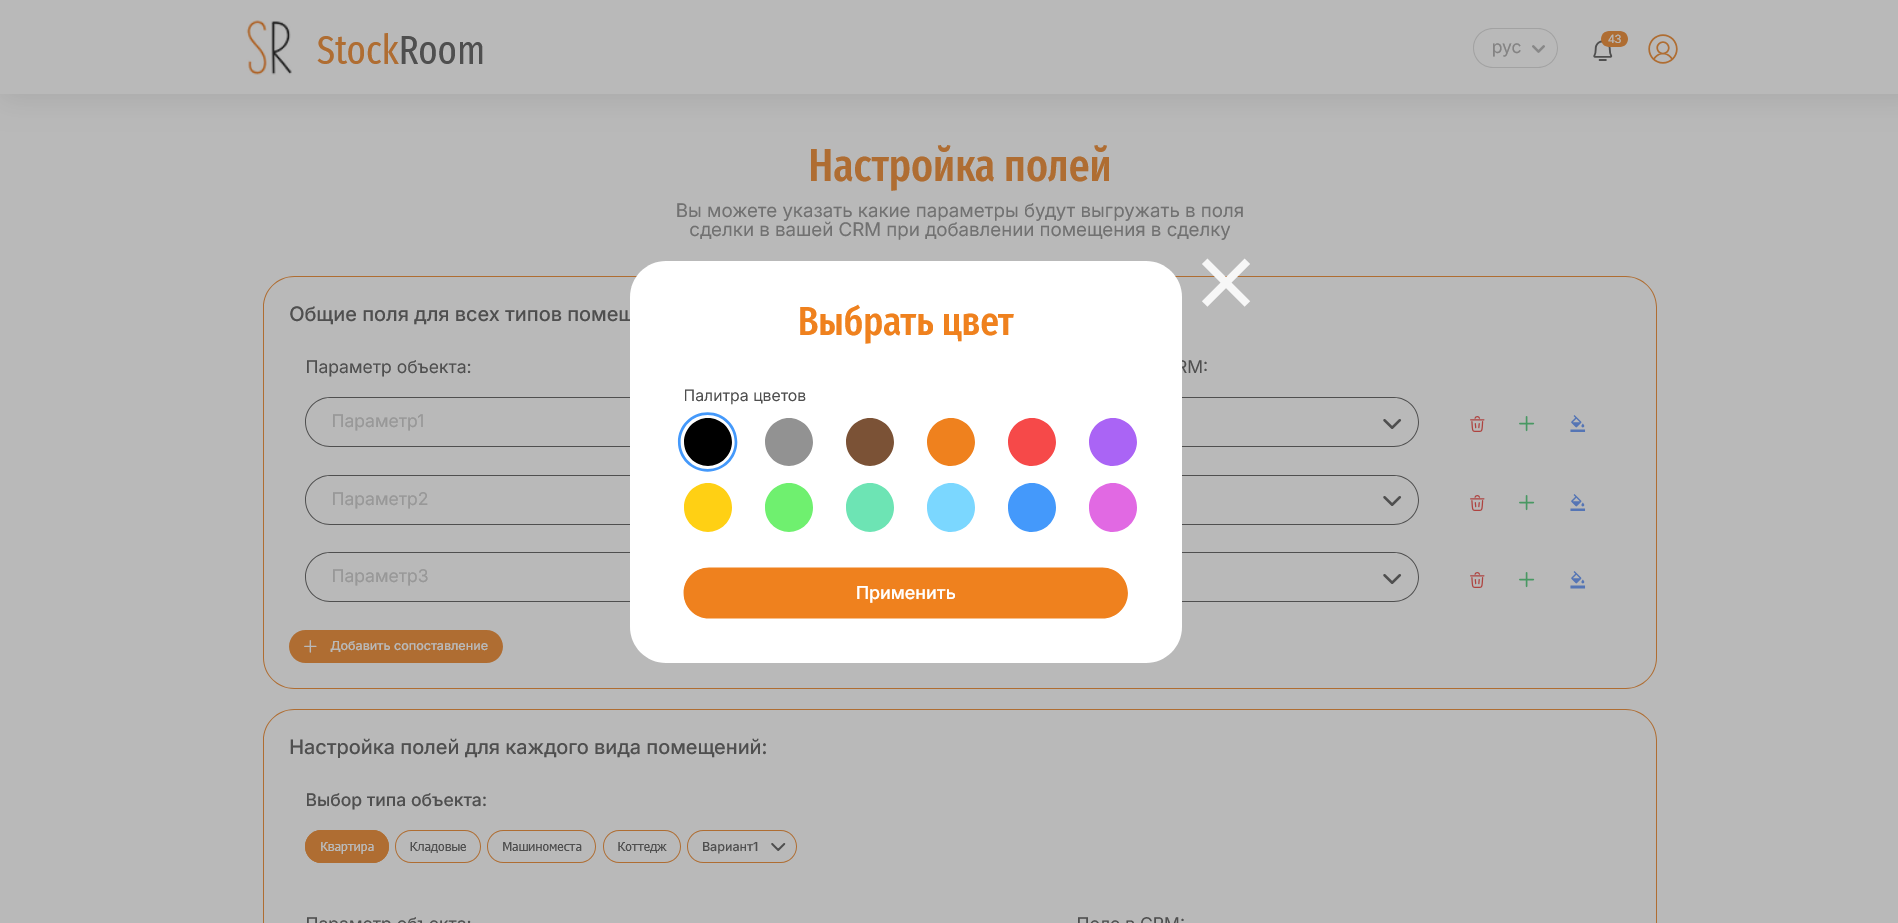Delete the Параметр3 row with trash icon
The image size is (1898, 923).
point(1477,580)
